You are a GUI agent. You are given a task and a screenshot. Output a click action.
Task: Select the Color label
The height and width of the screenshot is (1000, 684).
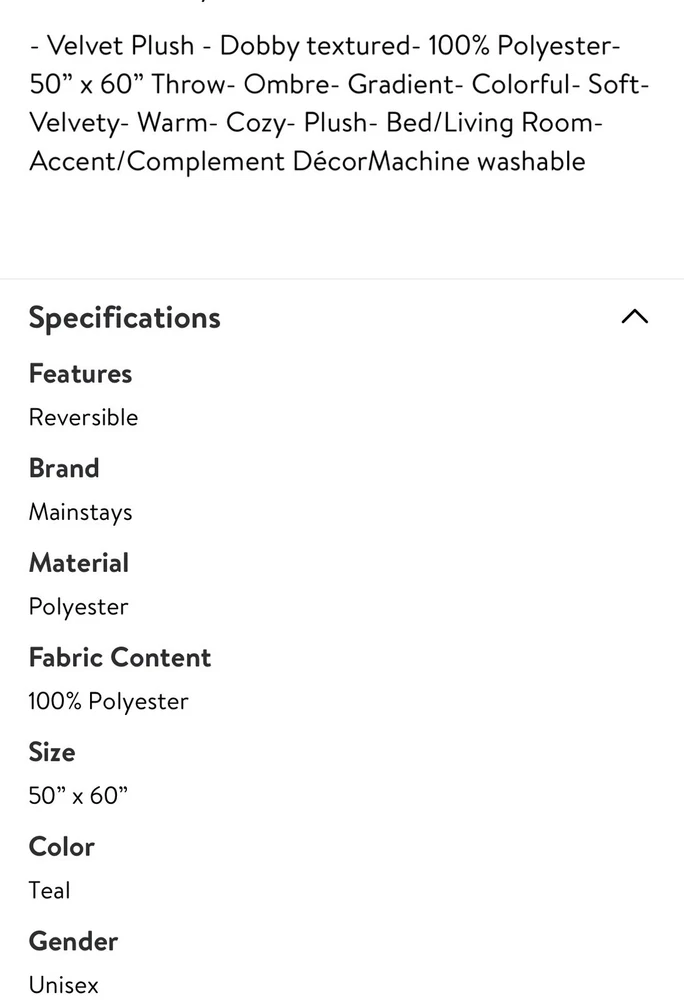click(x=62, y=846)
